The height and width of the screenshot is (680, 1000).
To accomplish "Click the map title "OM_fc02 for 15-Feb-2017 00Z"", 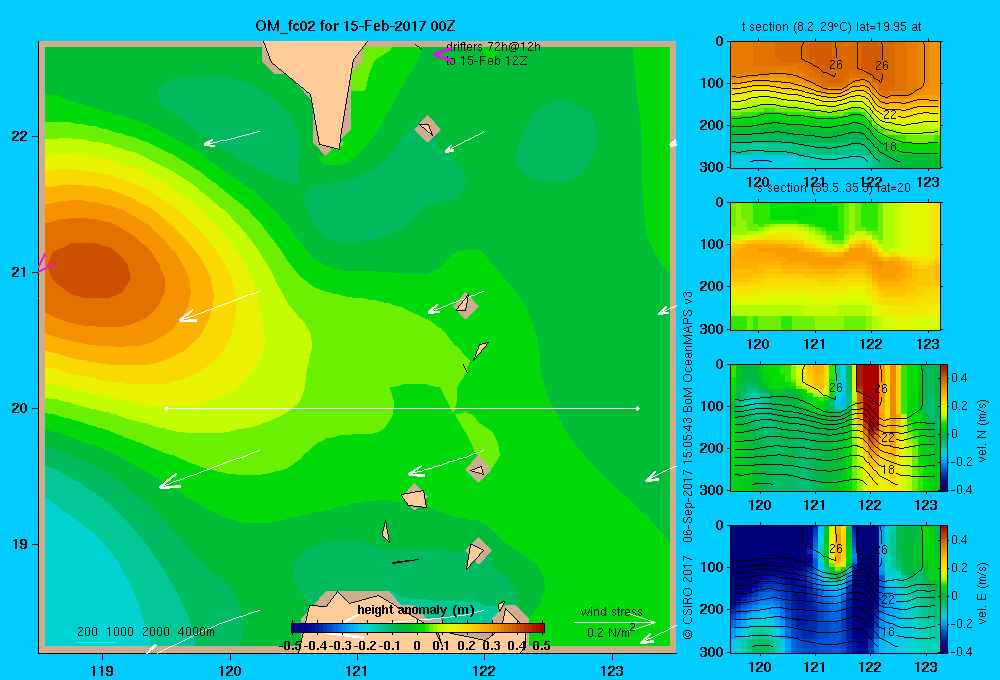I will [x=355, y=26].
